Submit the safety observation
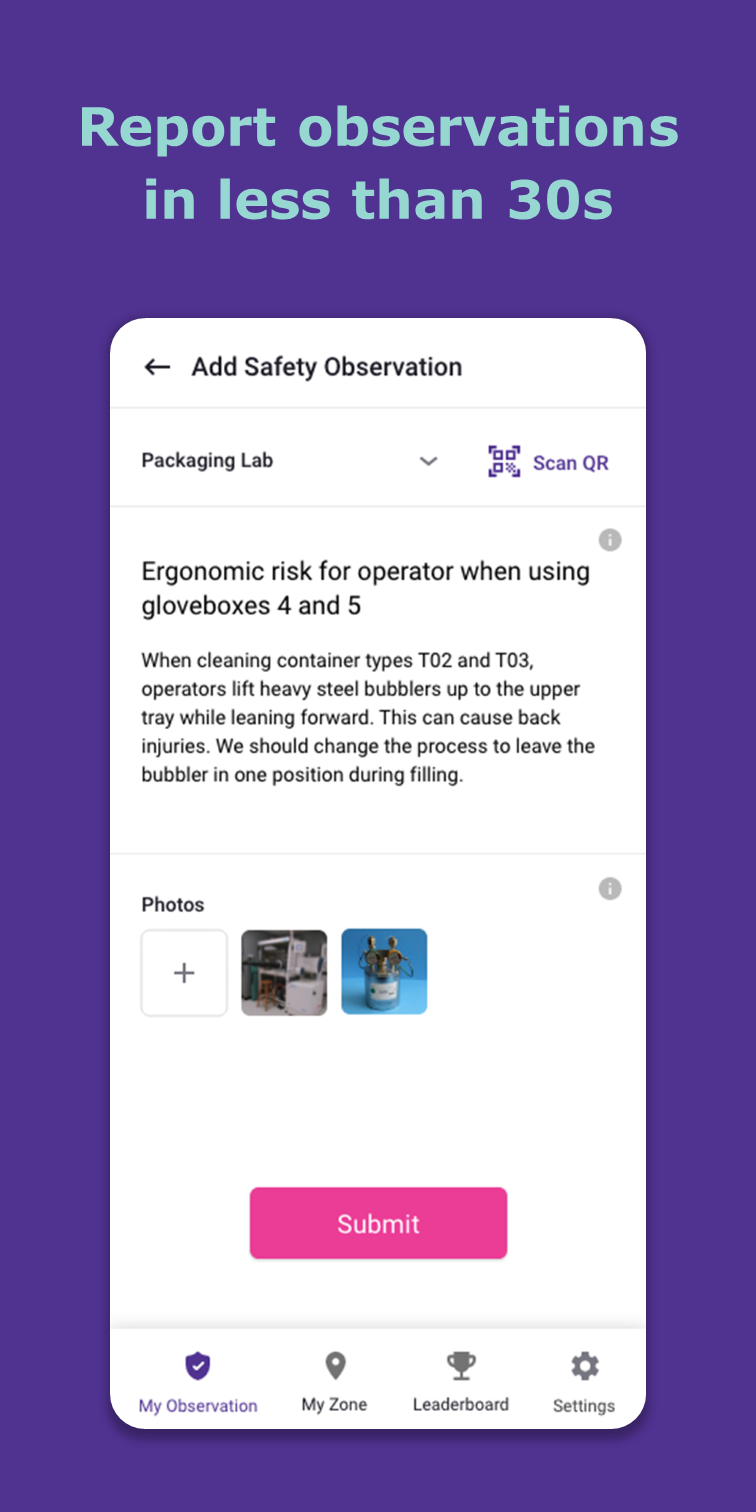 pos(378,1223)
